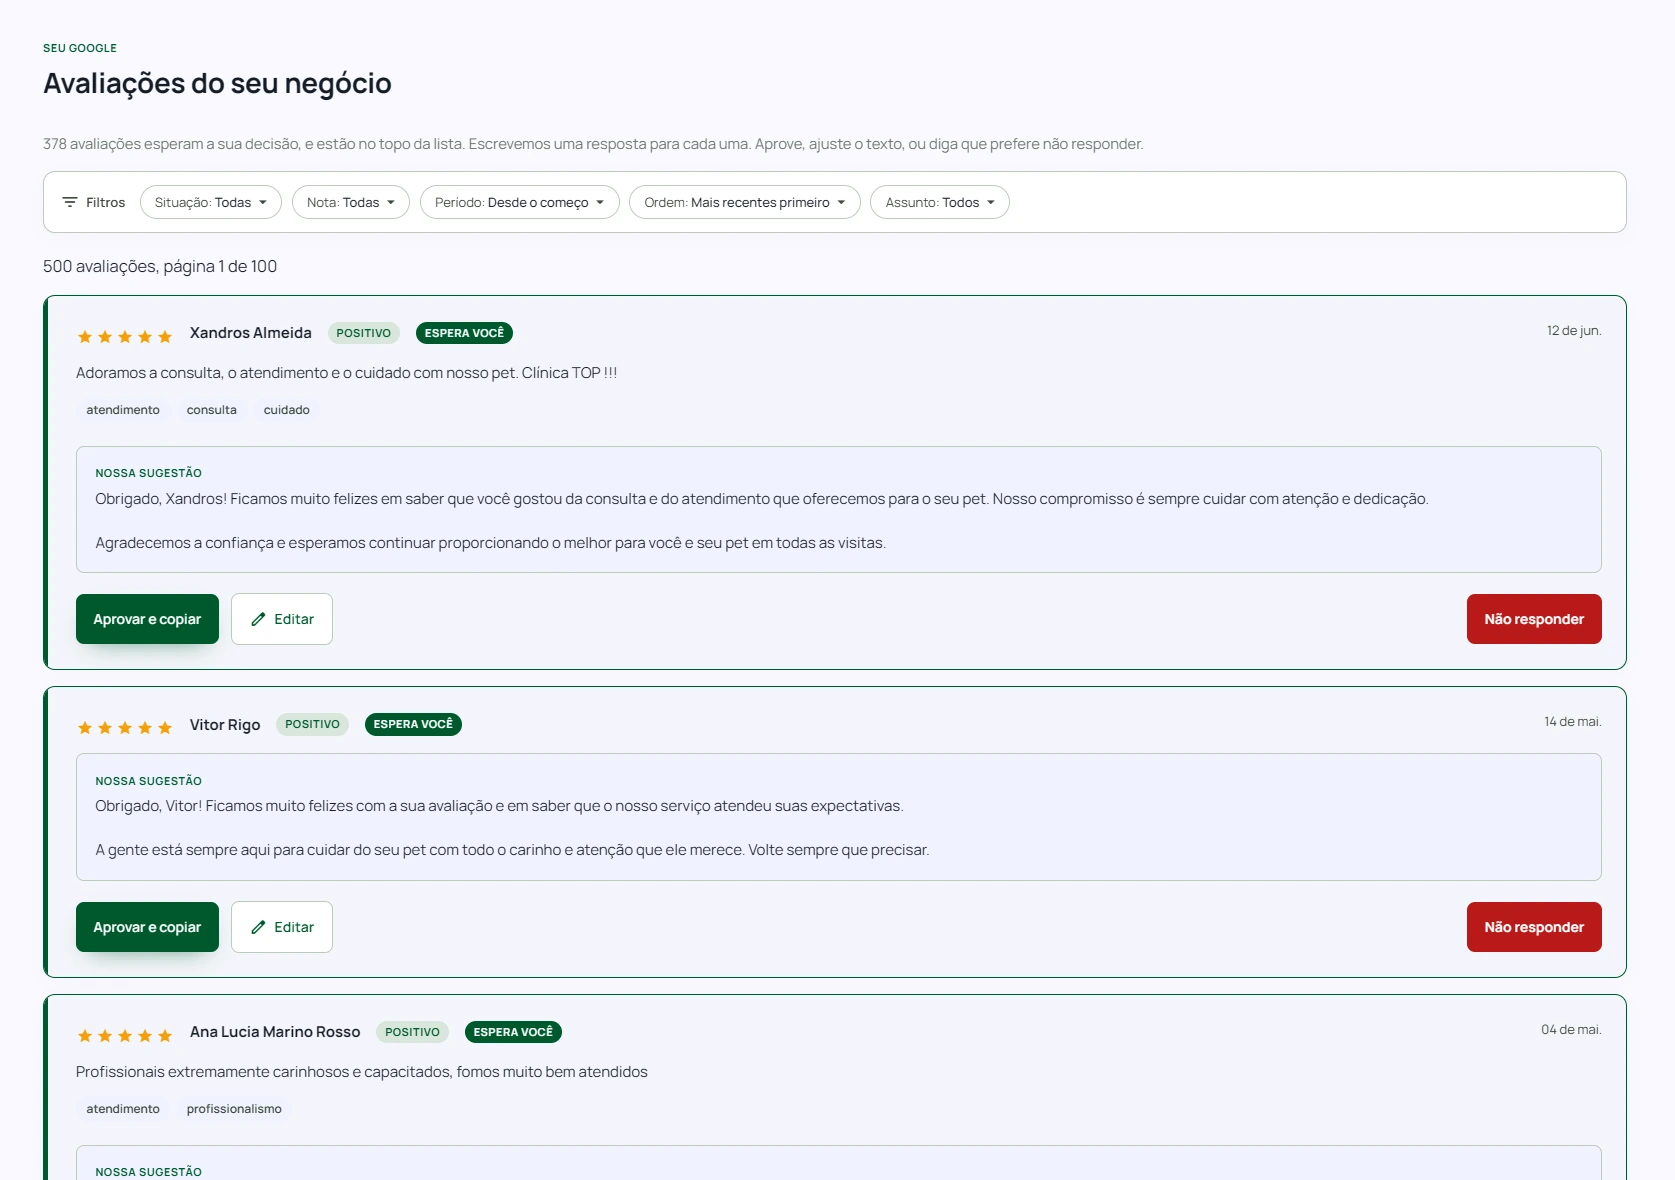Open the Situação: Todas dropdown
This screenshot has height=1180, width=1675.
(211, 202)
